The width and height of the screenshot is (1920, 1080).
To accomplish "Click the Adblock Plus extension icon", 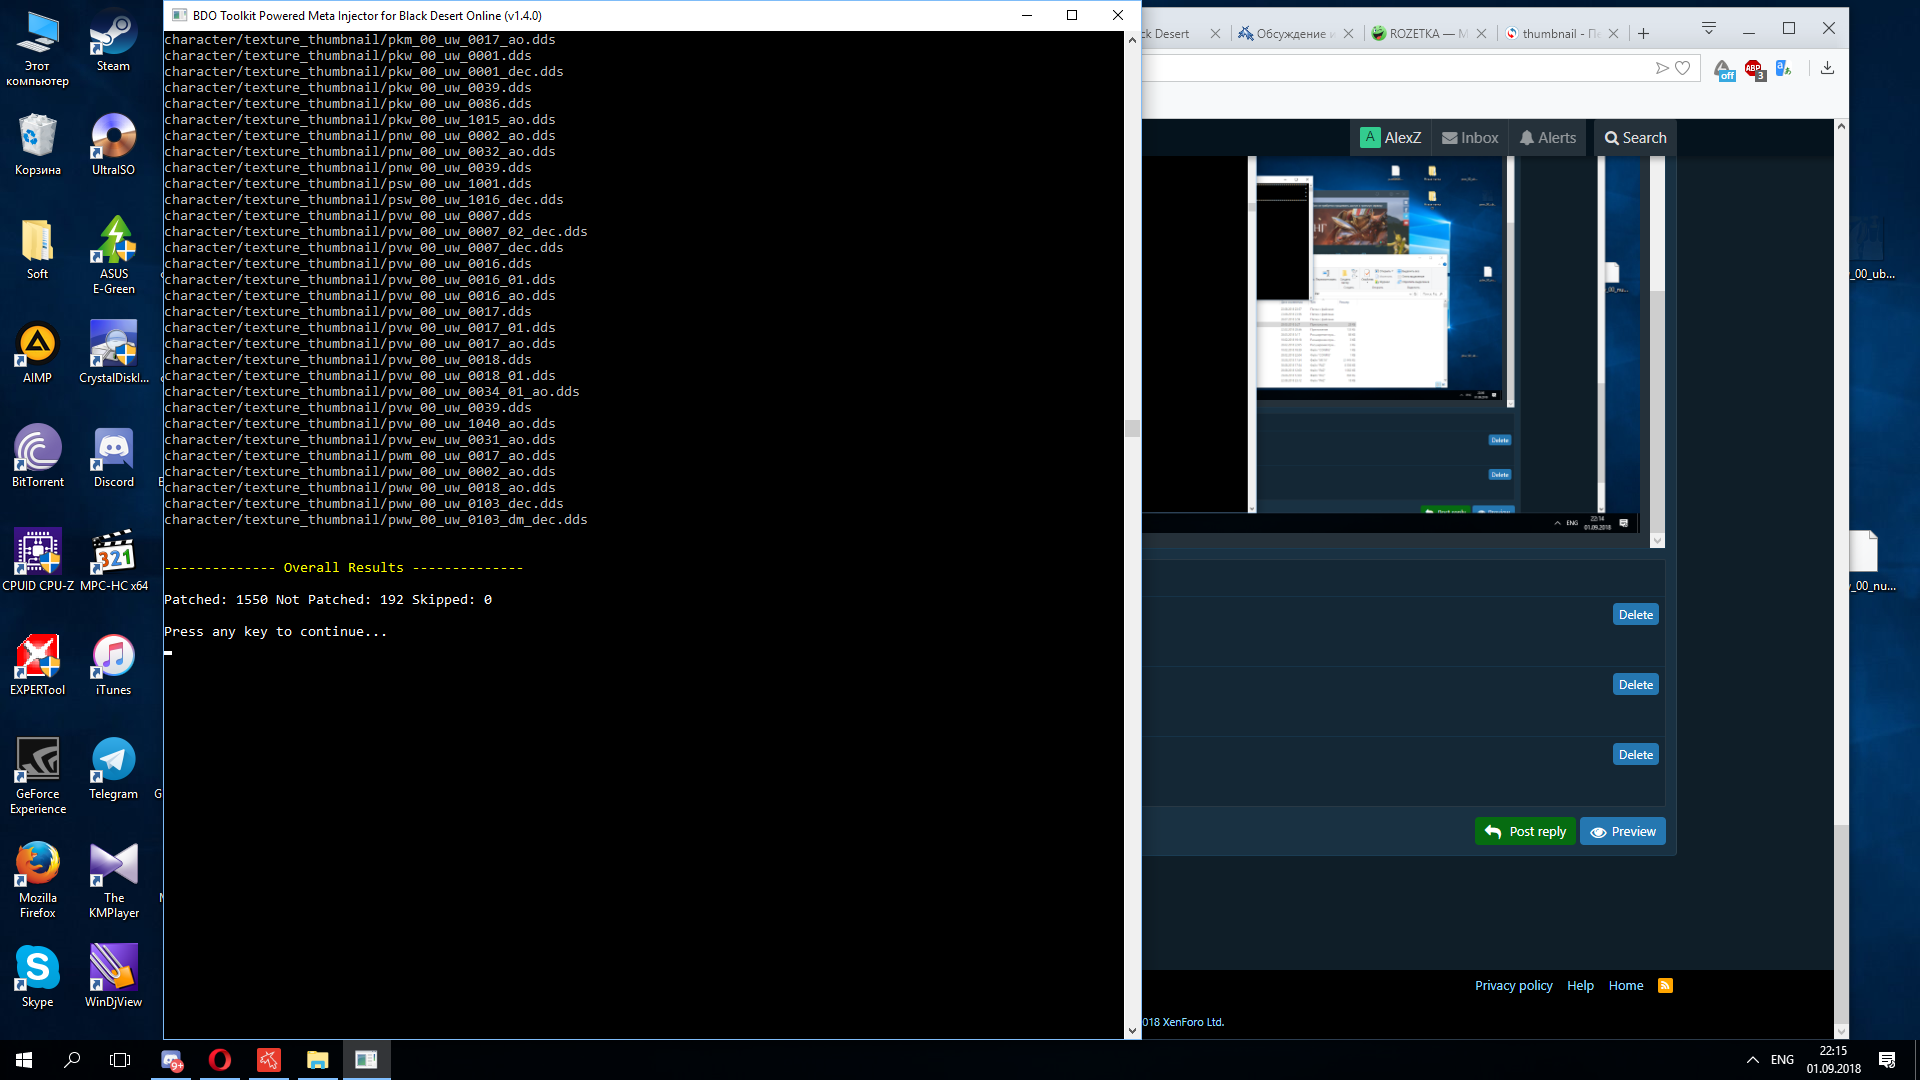I will point(1754,69).
